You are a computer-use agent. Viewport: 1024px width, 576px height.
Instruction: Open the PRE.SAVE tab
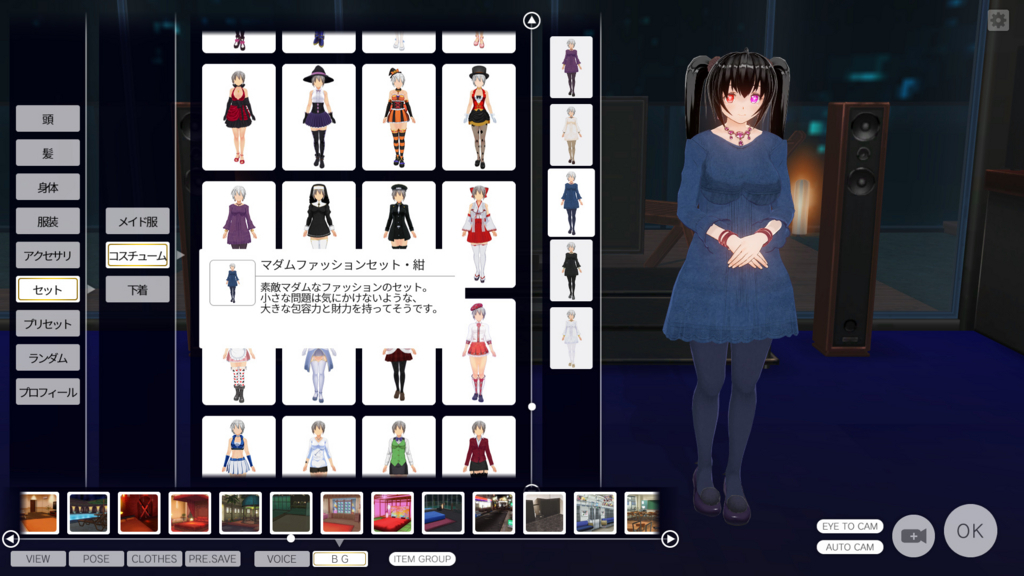[x=212, y=559]
